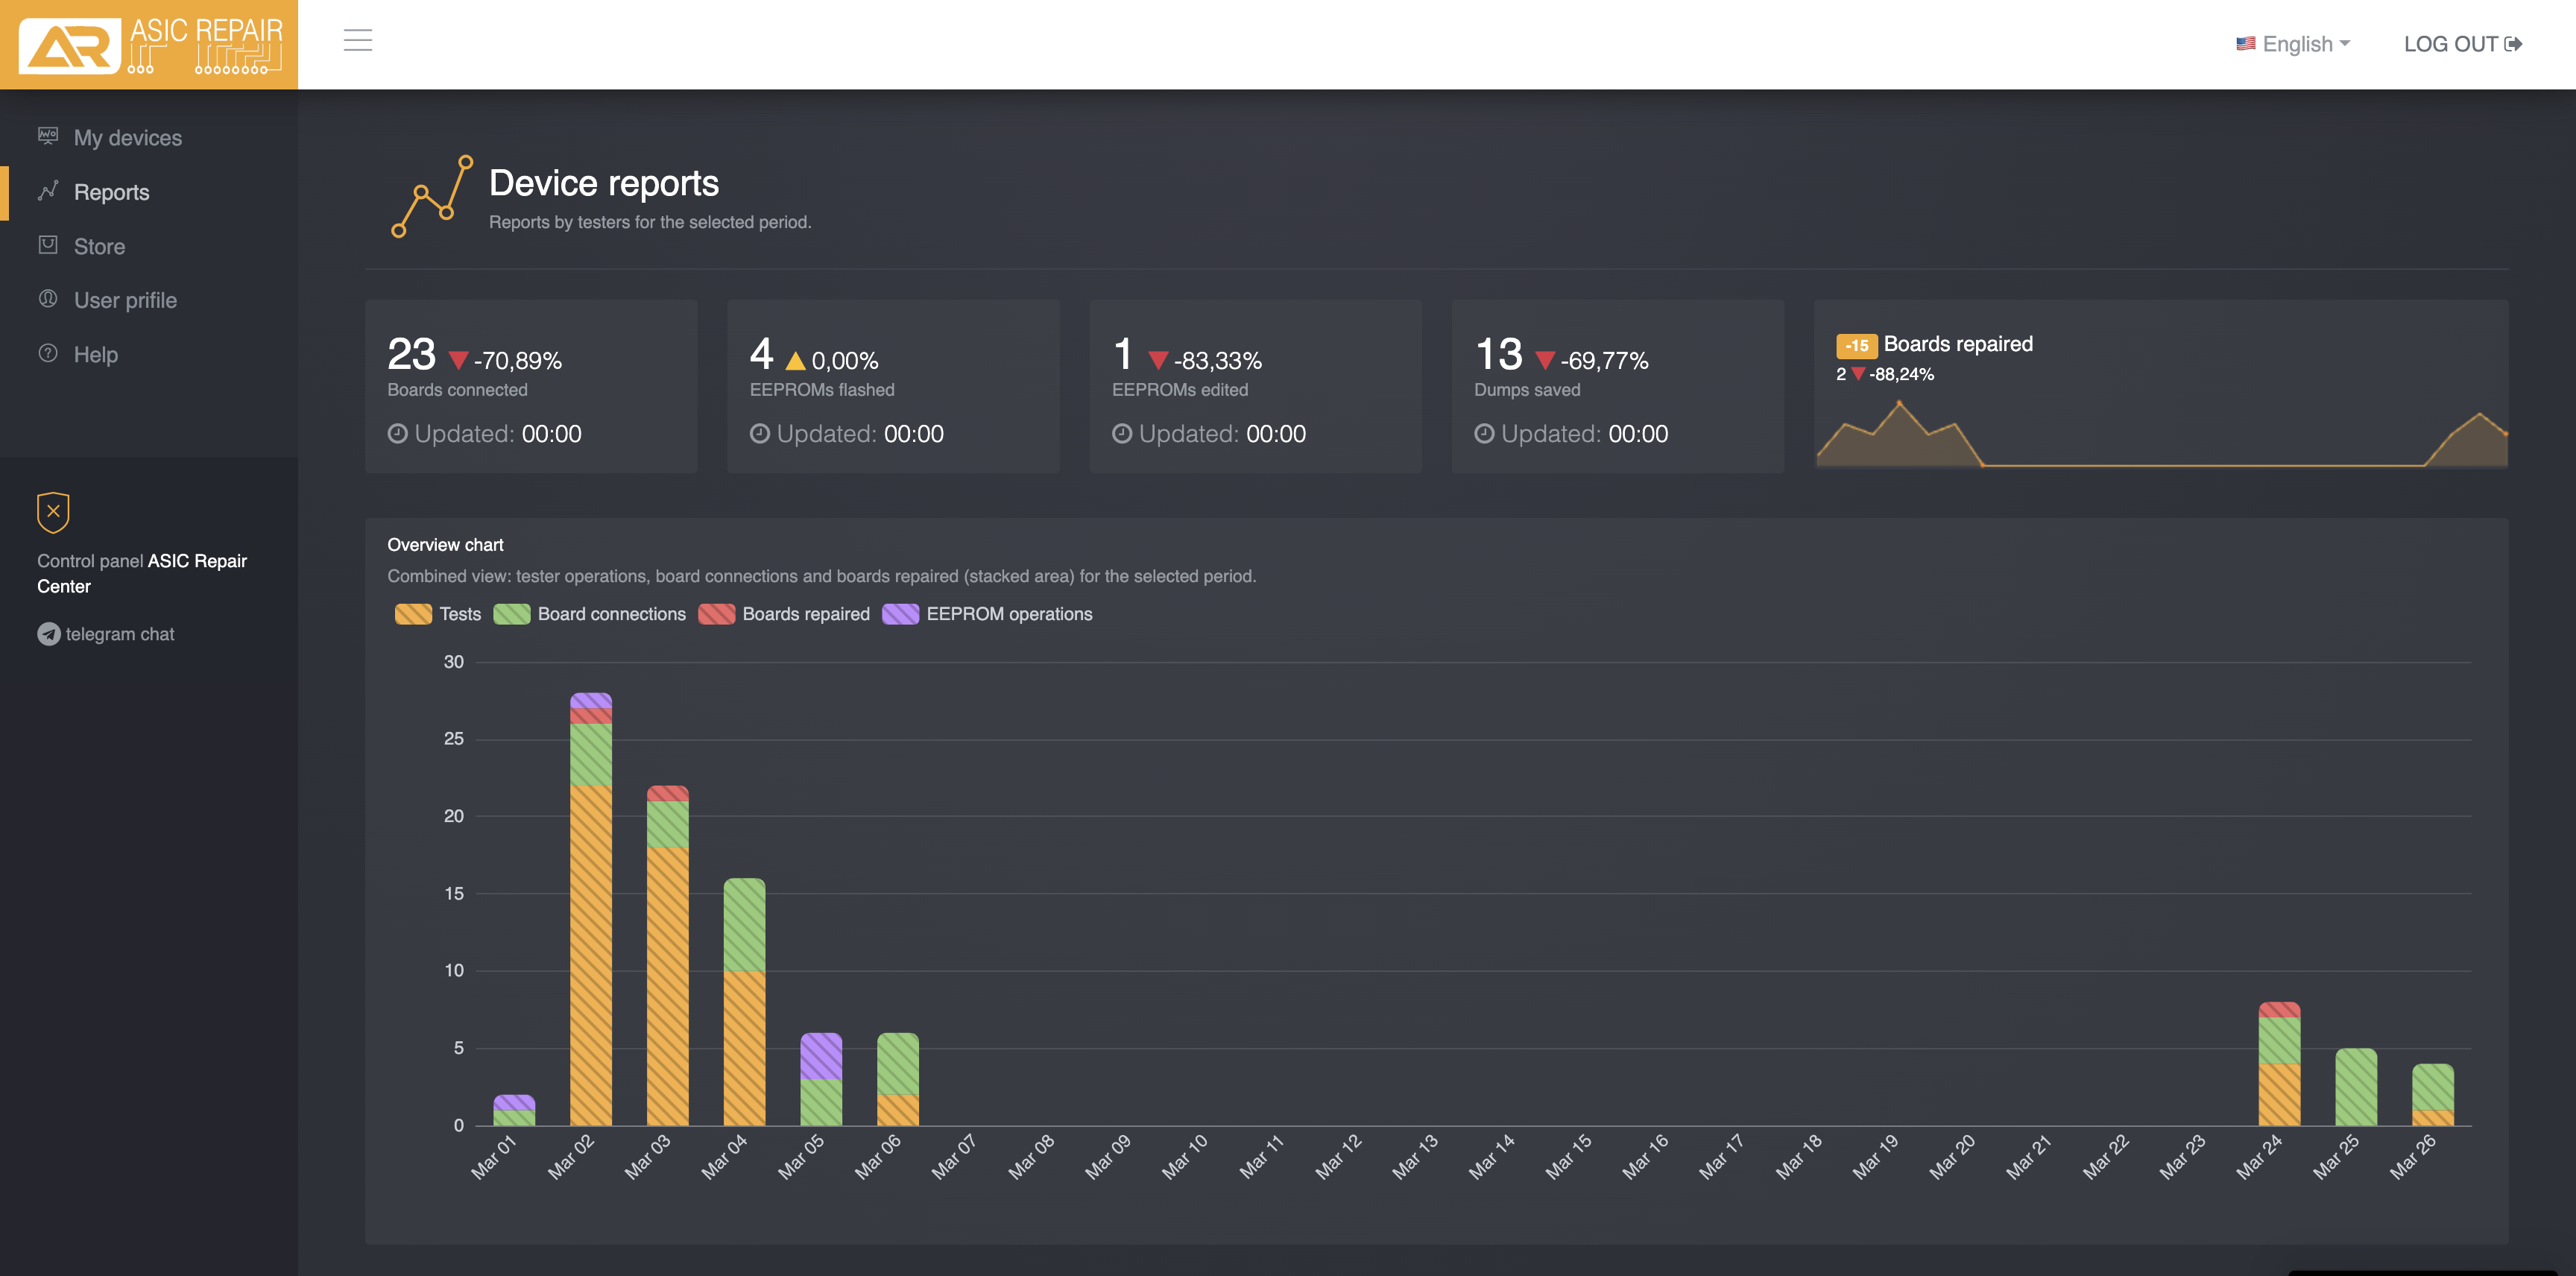Click the red down arrow beside -83,33%
The height and width of the screenshot is (1276, 2576).
coord(1158,360)
